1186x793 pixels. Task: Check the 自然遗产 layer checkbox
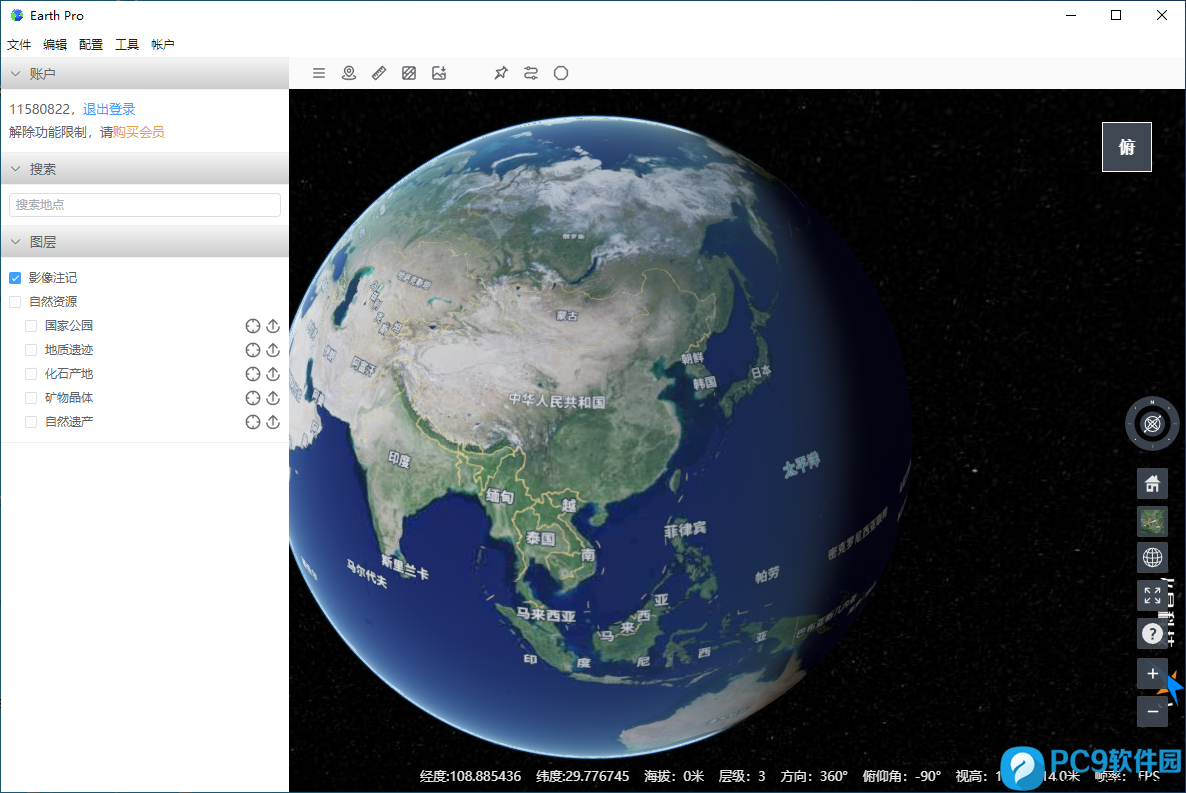click(x=31, y=422)
